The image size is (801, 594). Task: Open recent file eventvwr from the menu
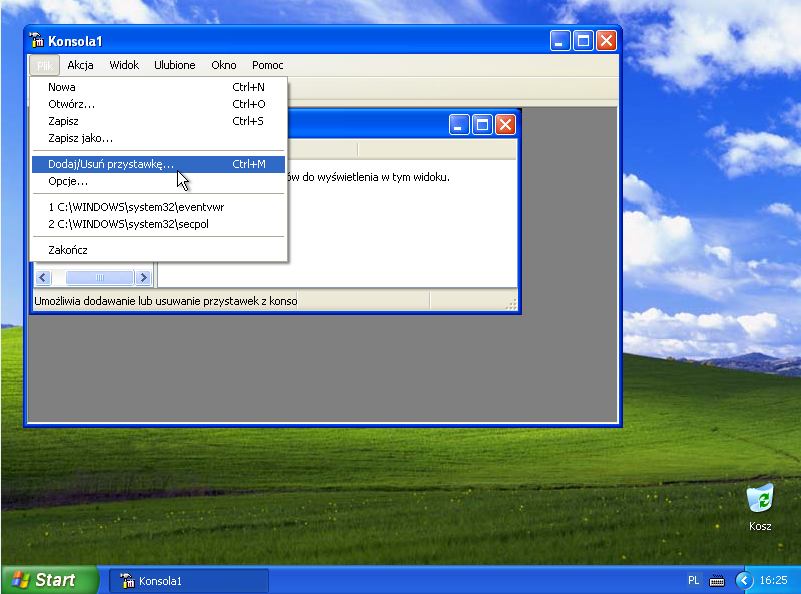[x=136, y=207]
